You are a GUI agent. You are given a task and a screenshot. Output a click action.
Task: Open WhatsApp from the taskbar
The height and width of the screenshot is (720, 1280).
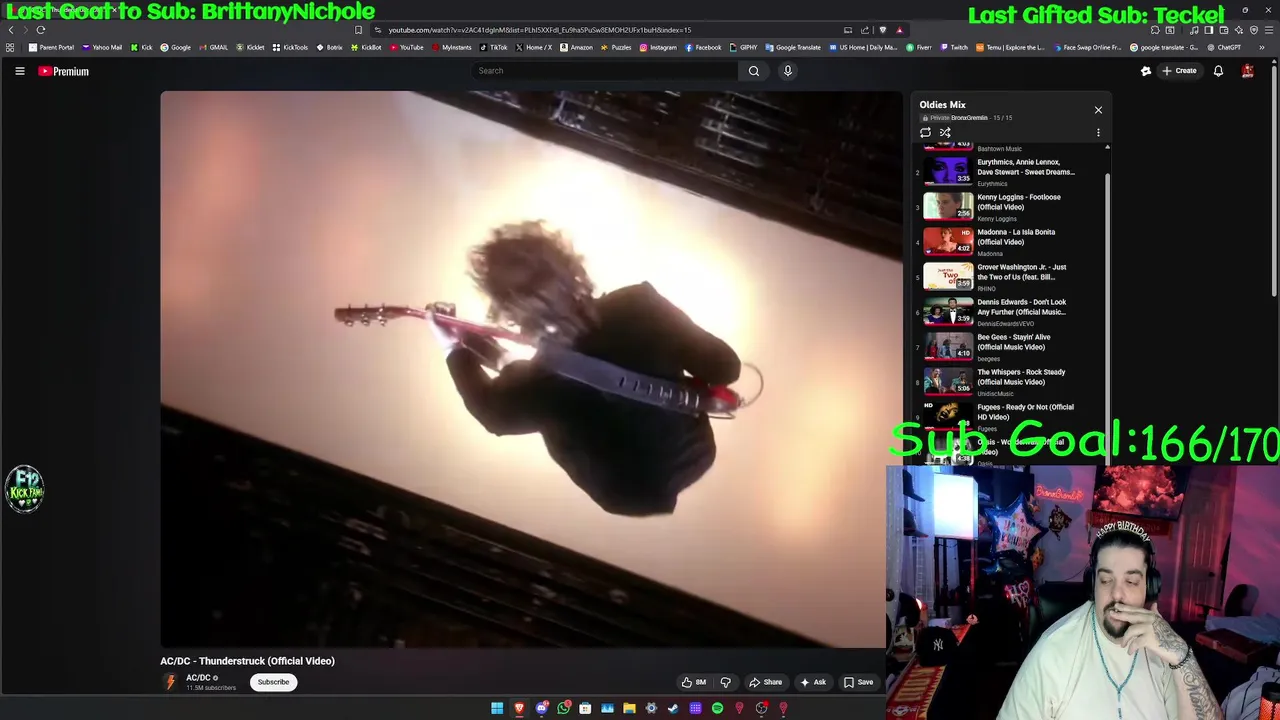coord(564,708)
